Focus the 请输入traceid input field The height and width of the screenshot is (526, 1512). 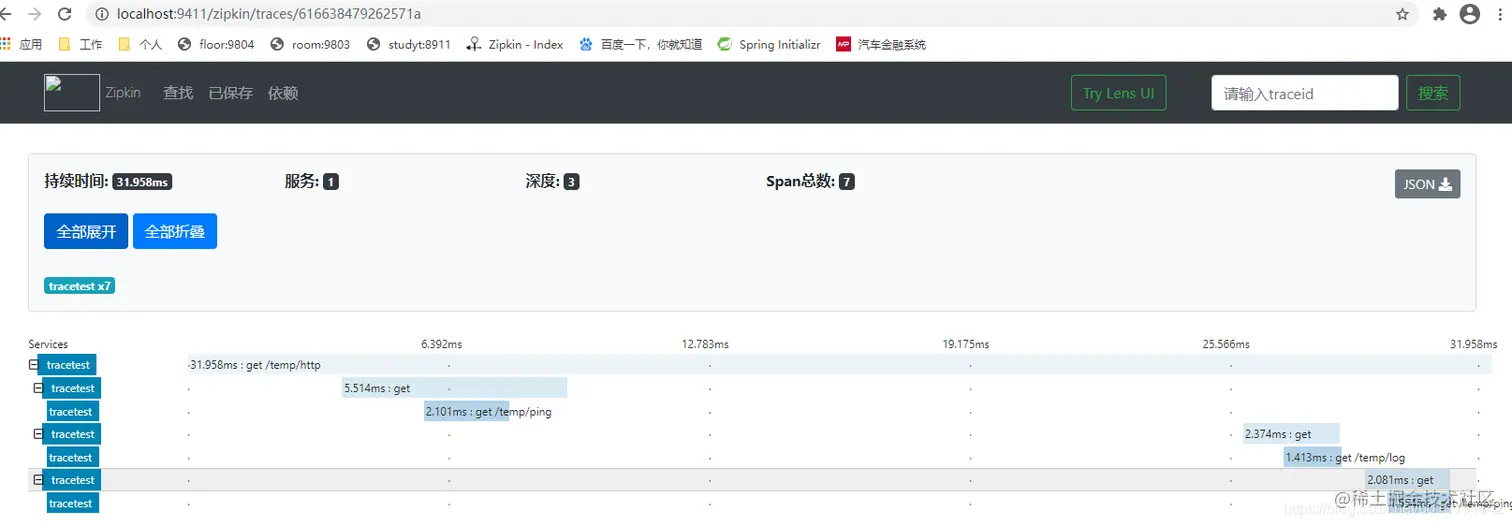point(1305,93)
